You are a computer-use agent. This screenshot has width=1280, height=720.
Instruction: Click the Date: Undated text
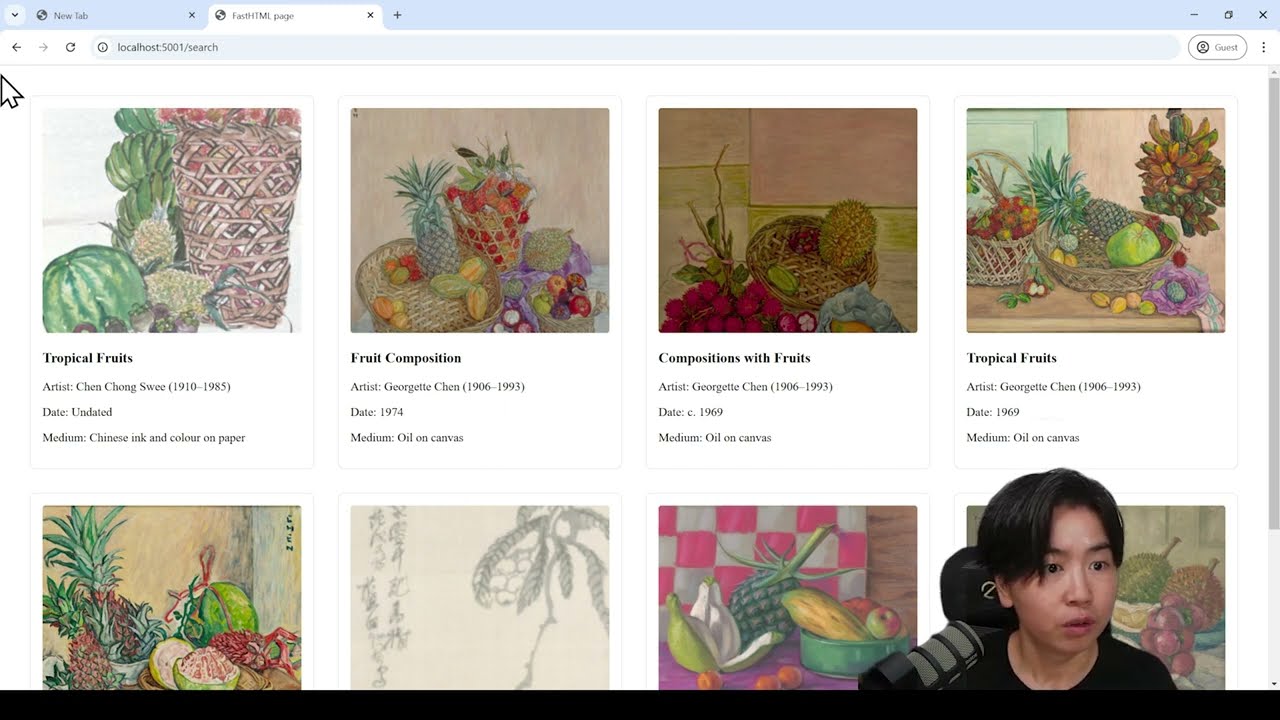click(78, 412)
